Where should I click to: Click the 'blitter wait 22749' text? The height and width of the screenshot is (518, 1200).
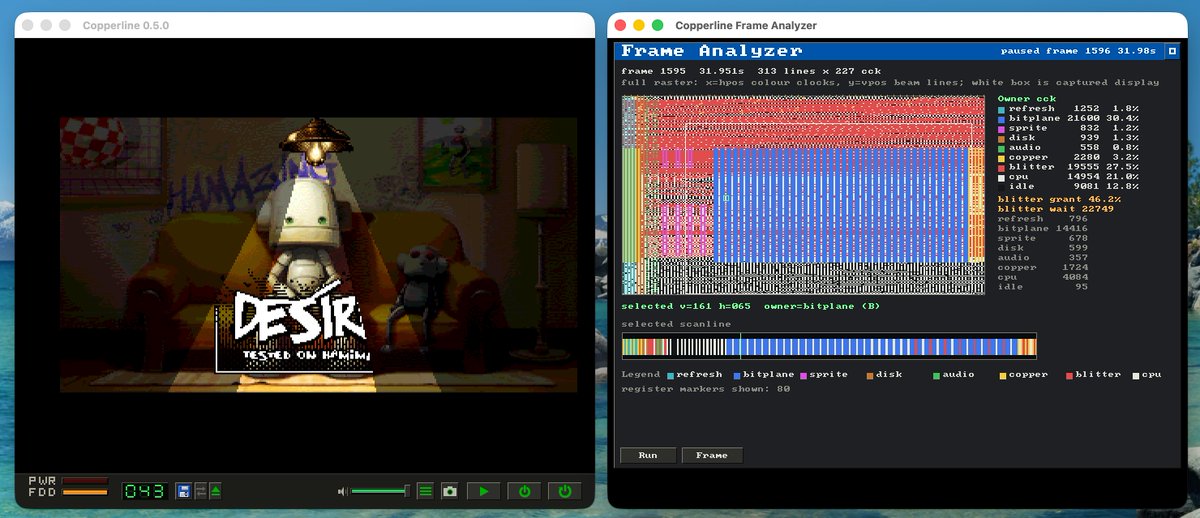(1056, 209)
